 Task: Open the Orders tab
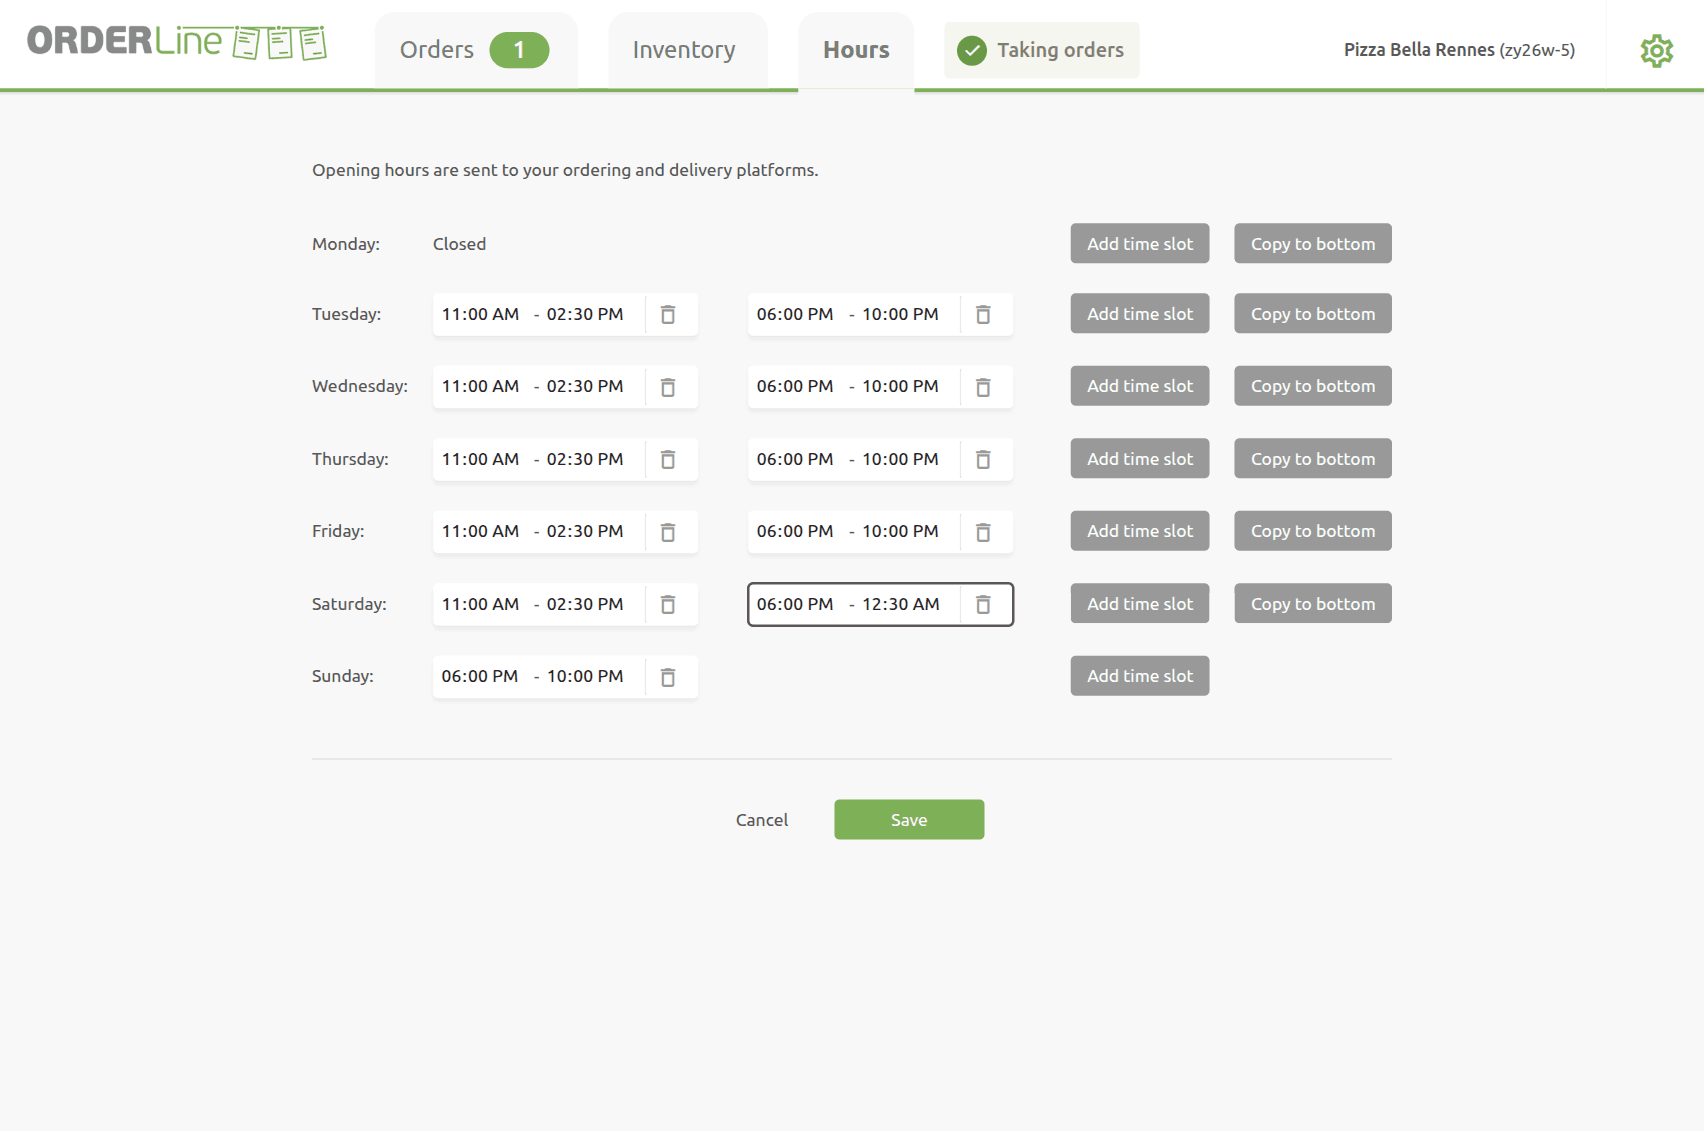click(476, 50)
